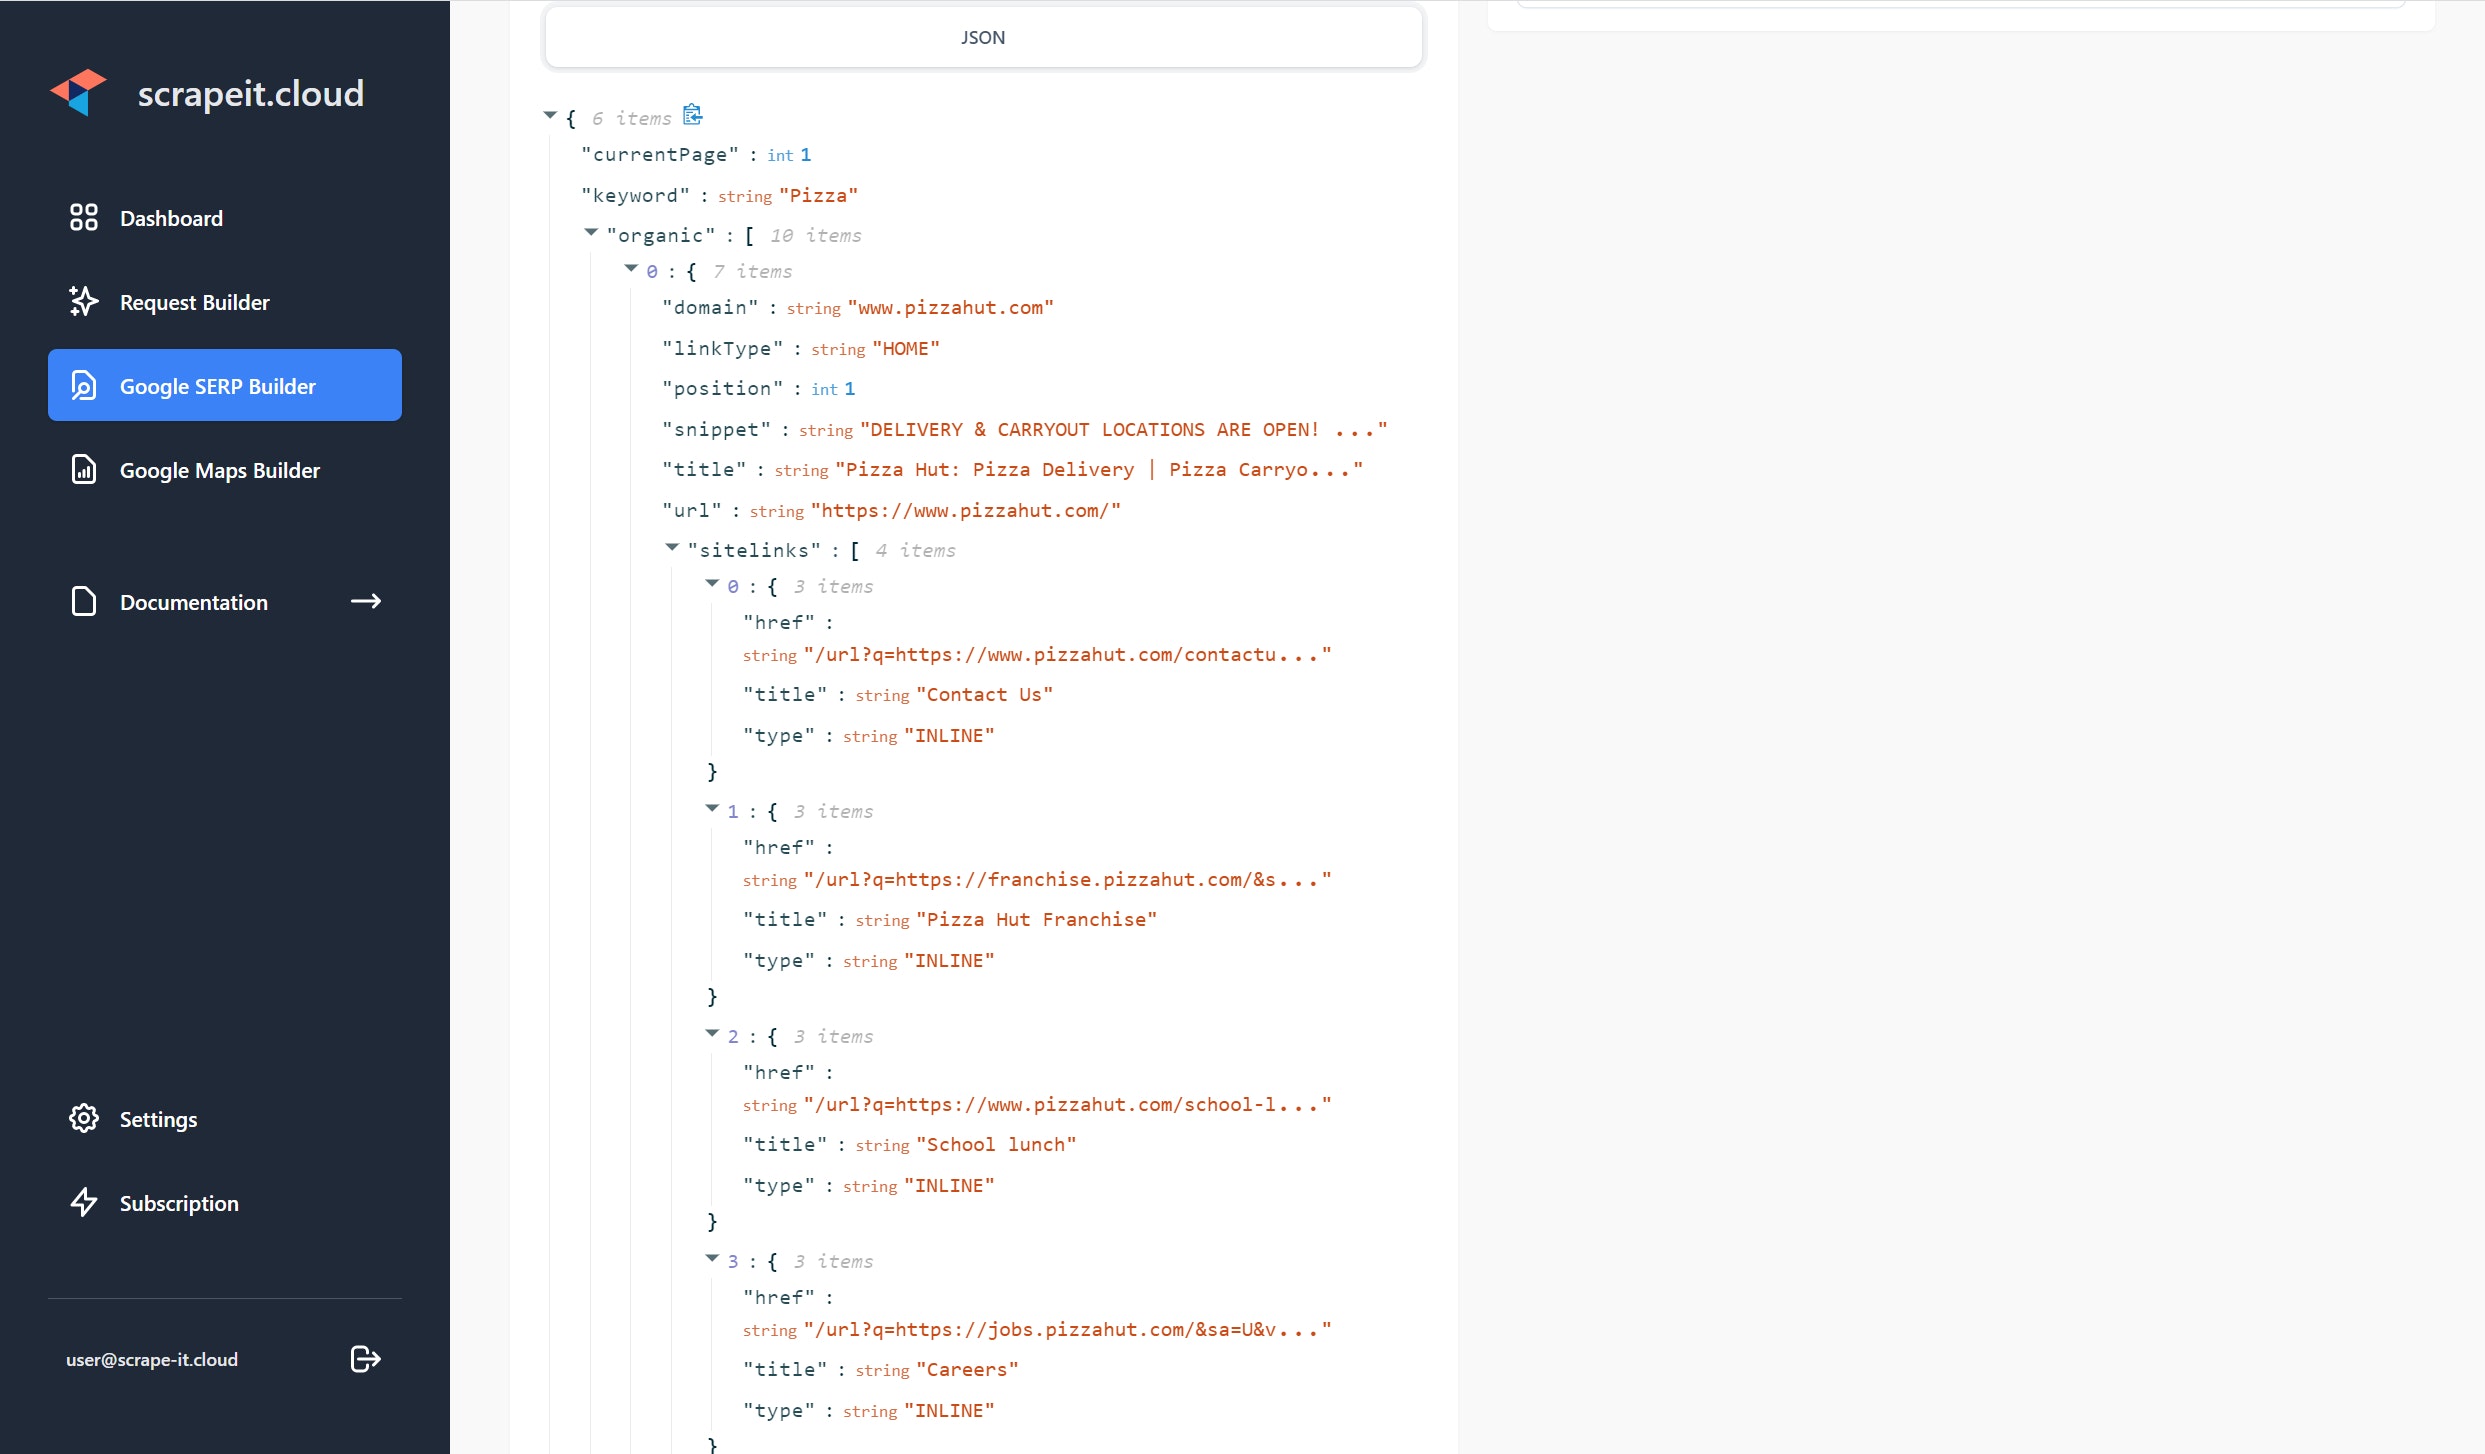Screen dimensions: 2485x1454
Task: Collapse the "organic" array
Action: coord(591,232)
